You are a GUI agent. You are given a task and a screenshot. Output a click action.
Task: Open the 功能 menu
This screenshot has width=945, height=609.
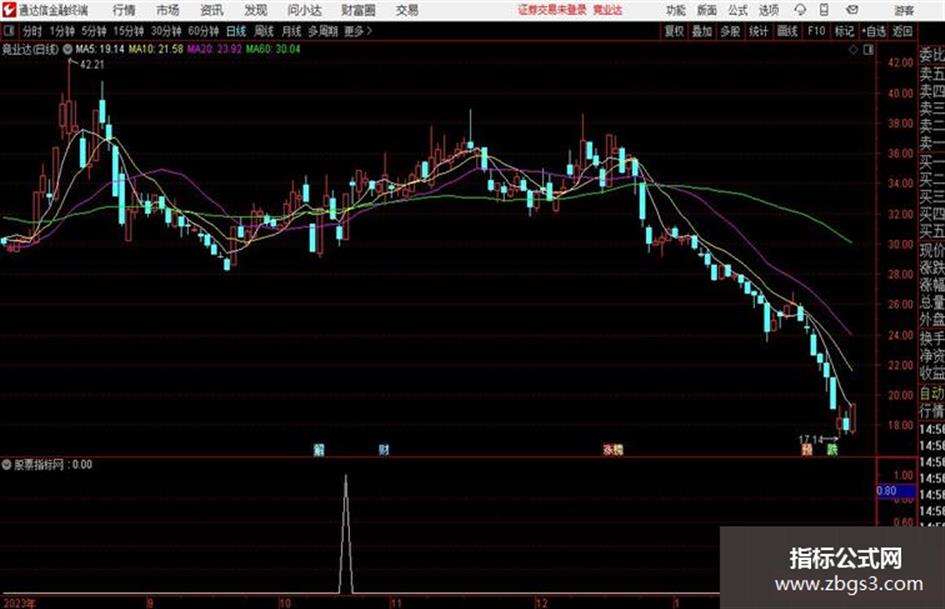[x=676, y=10]
